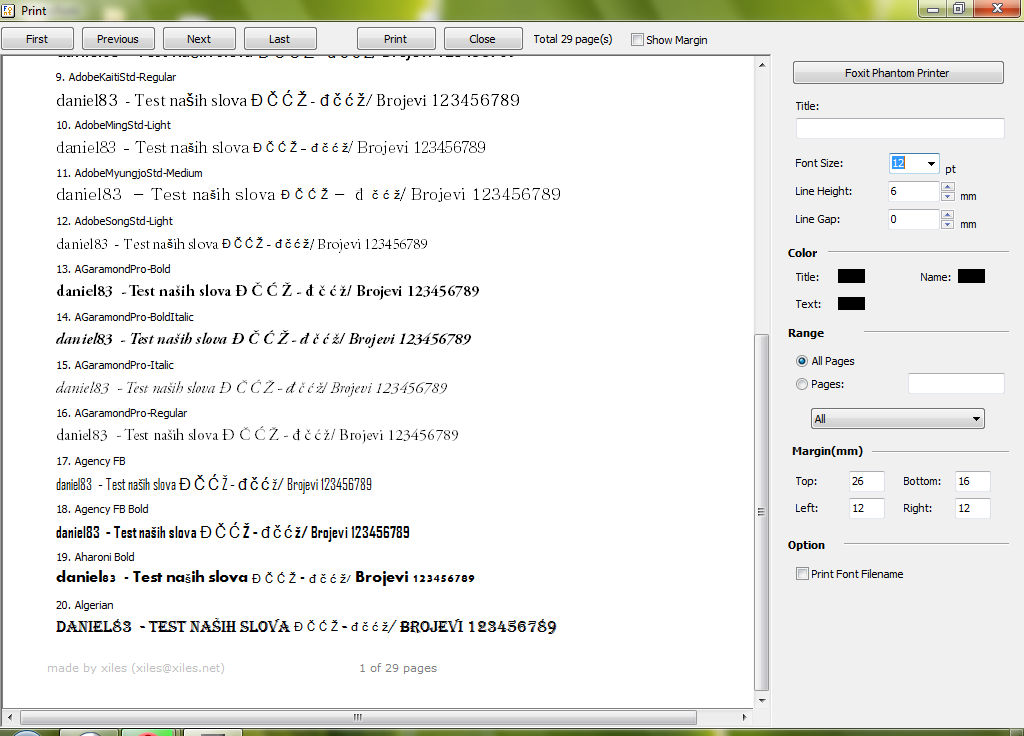This screenshot has width=1024, height=736.
Task: Click font label 20. Algerian
Action: [x=85, y=605]
